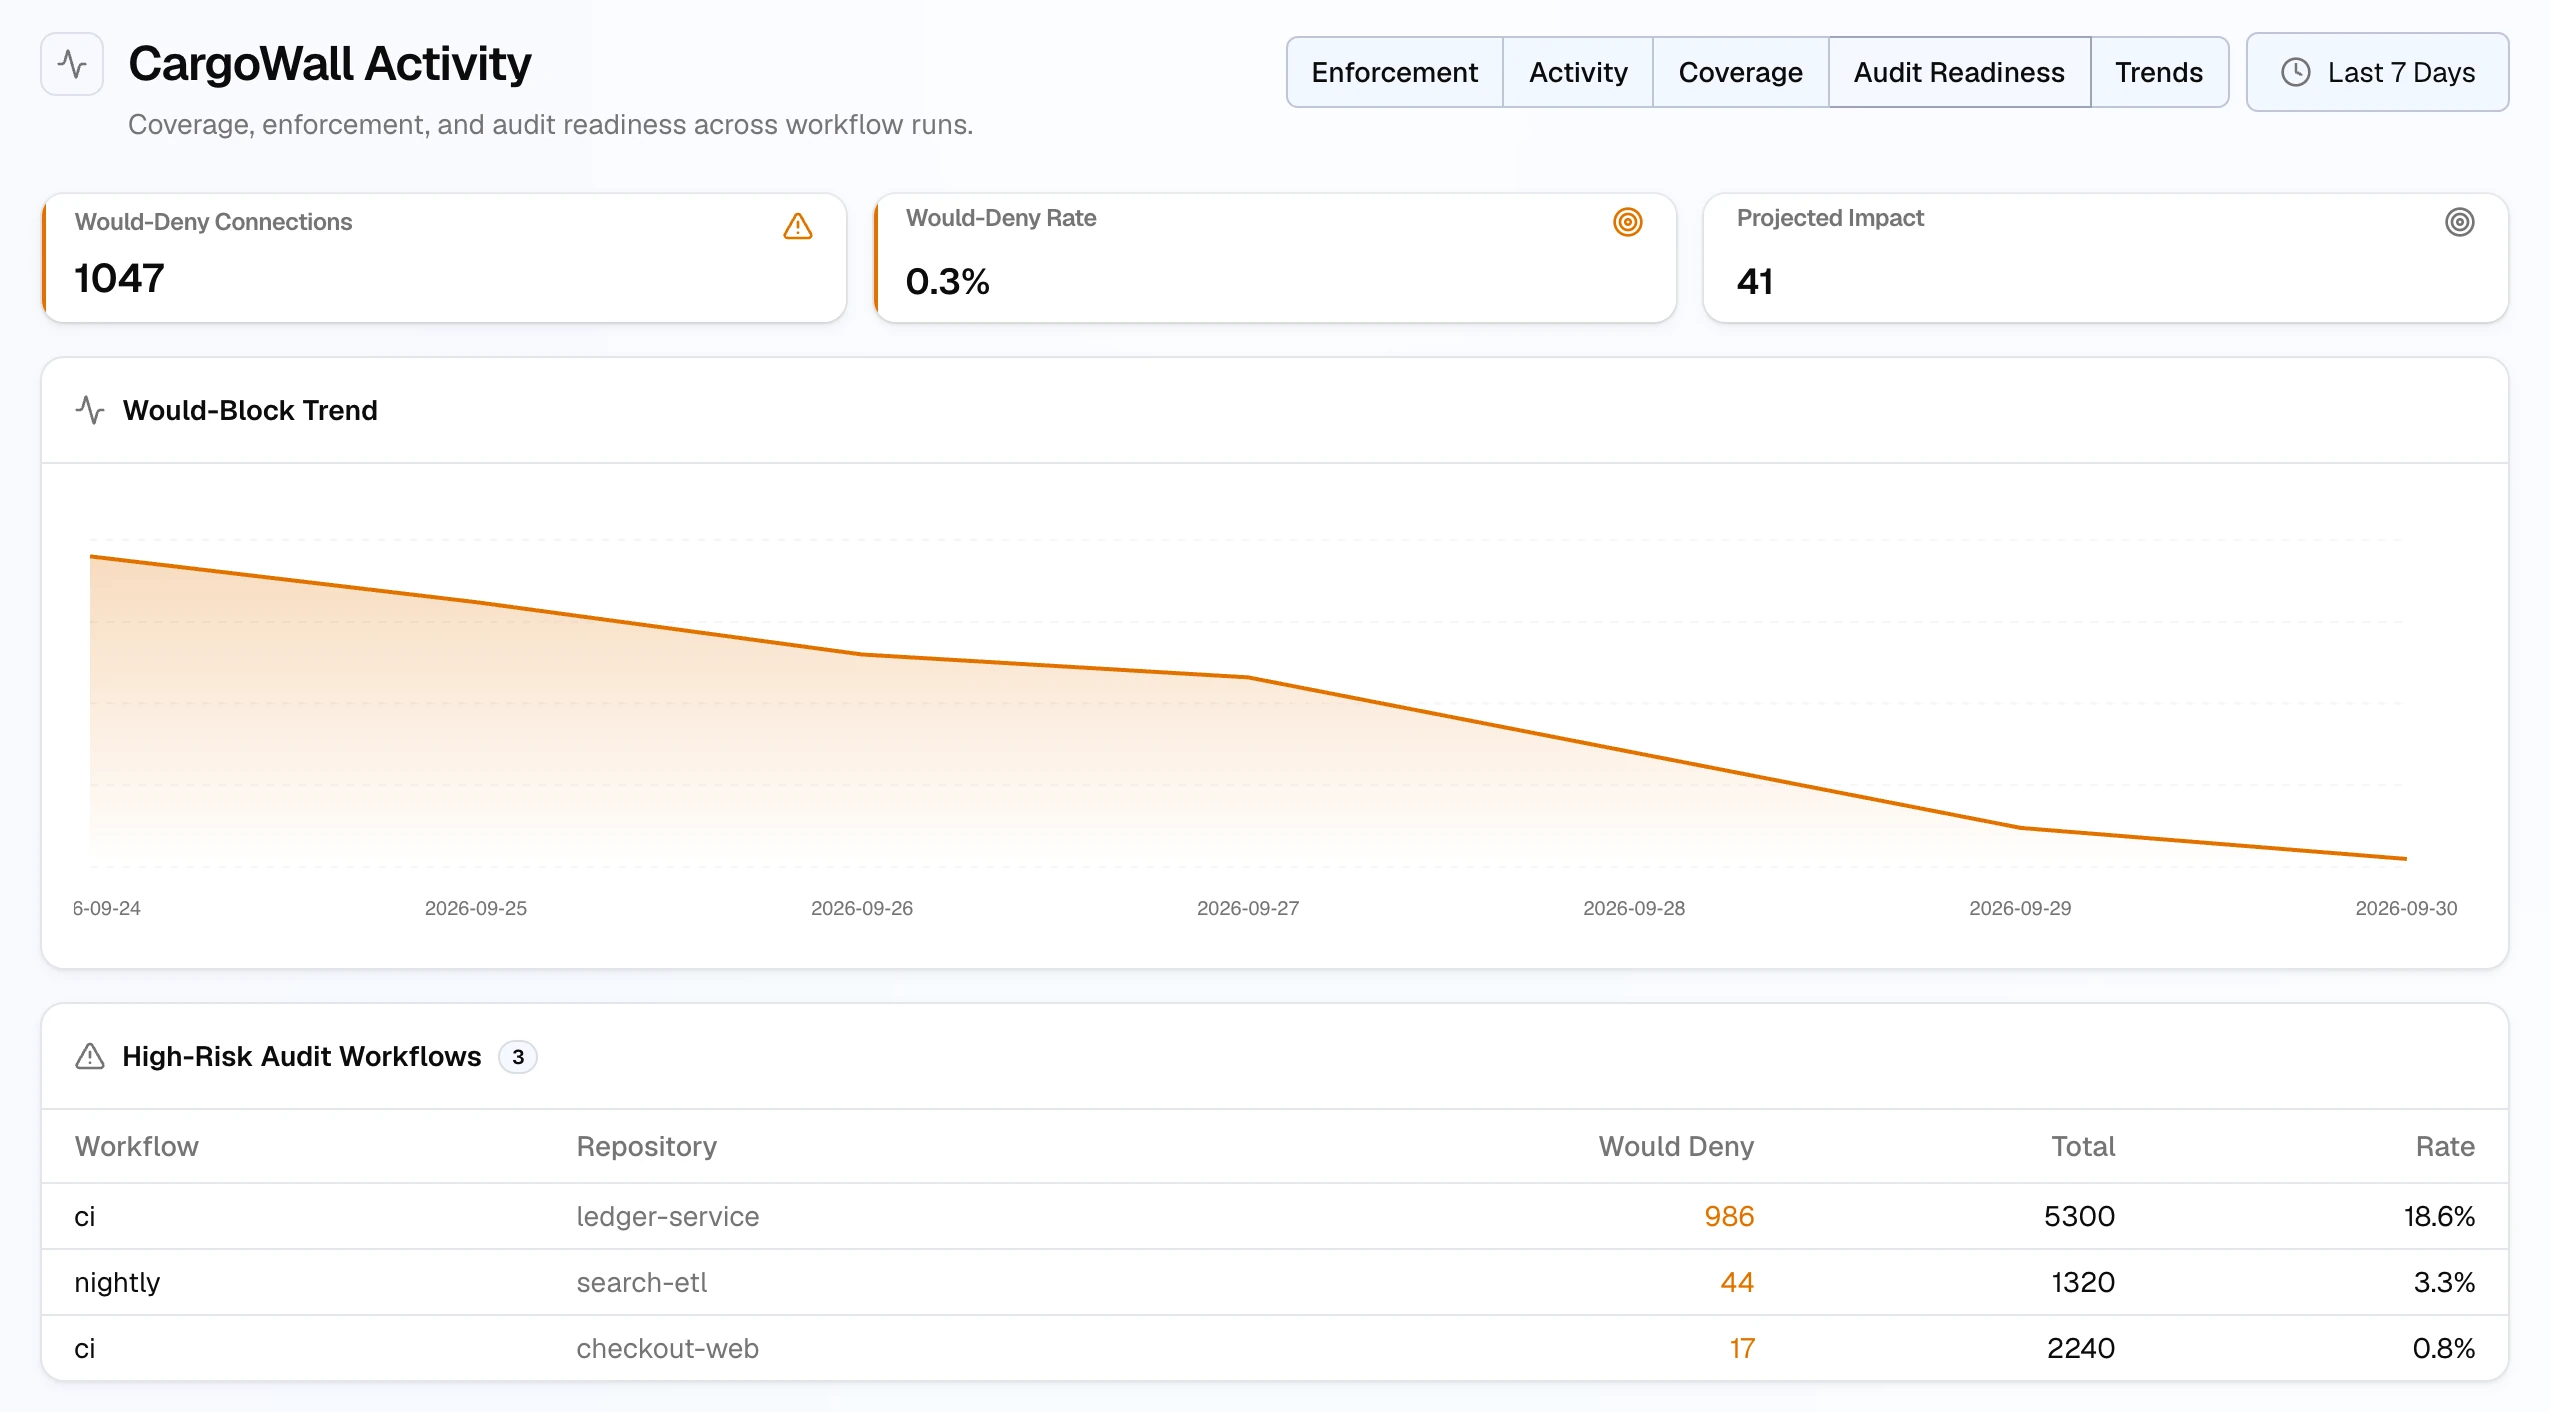Click the 2026-09-27 axis label on the trend chart
Screen dimensions: 2550x1412
click(1247, 908)
